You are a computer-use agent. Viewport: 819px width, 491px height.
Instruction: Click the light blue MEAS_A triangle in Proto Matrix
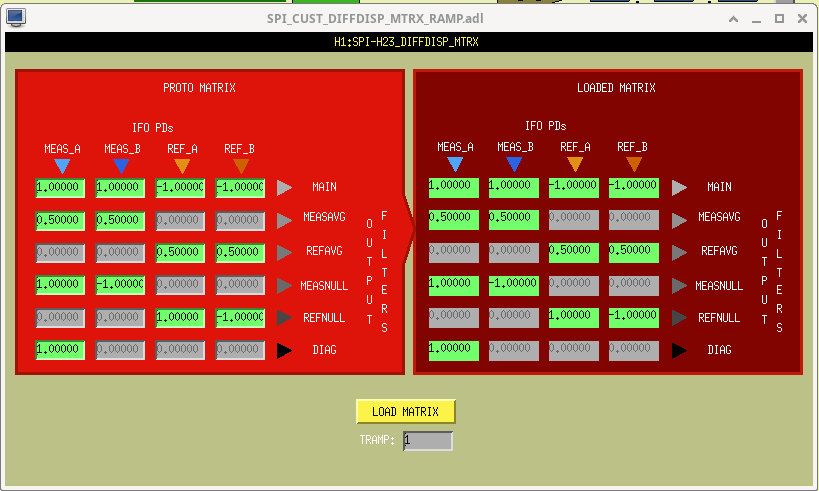(62, 167)
